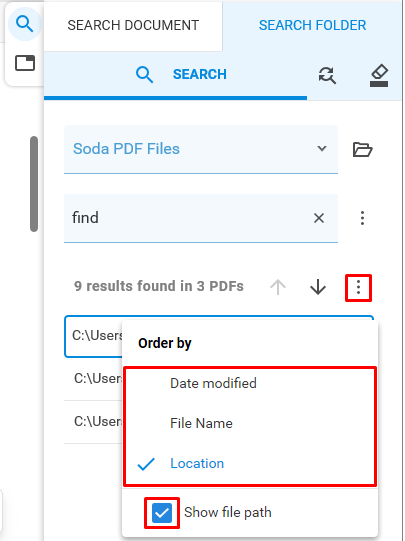Click the magnifier search icon in left sidebar
This screenshot has width=405, height=541.
[x=25, y=24]
